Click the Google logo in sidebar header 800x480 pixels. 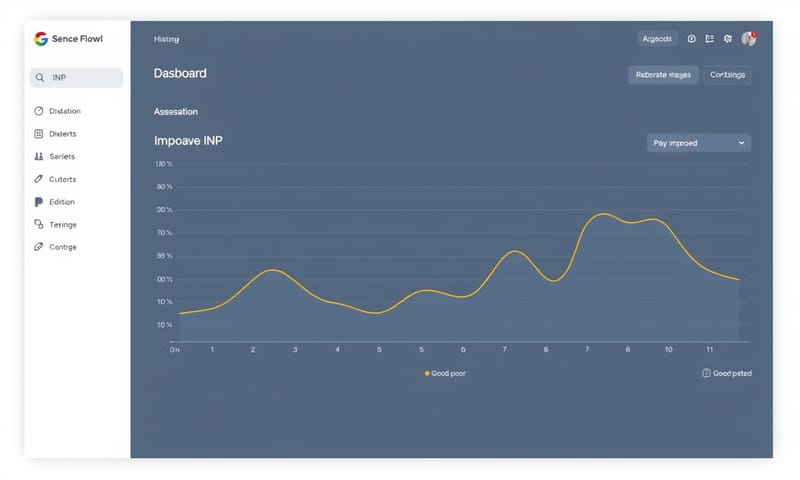41,39
